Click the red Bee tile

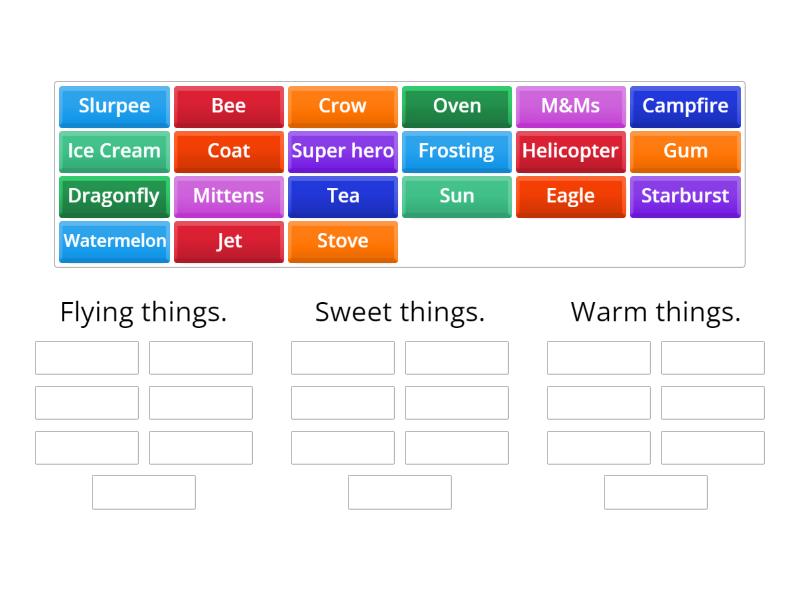point(228,106)
